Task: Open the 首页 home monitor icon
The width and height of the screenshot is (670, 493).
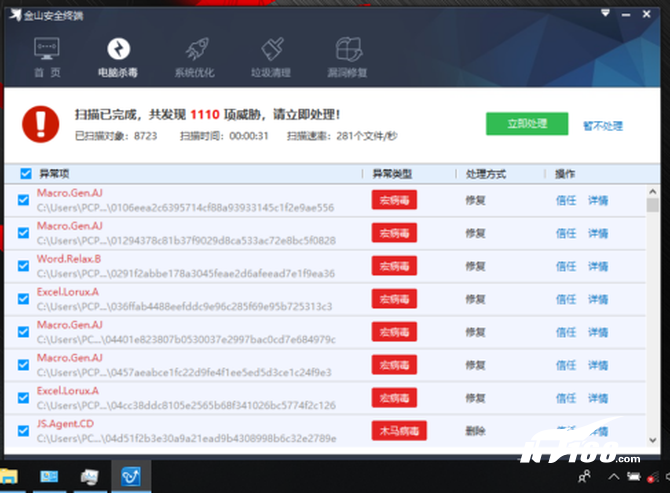Action: 47,50
